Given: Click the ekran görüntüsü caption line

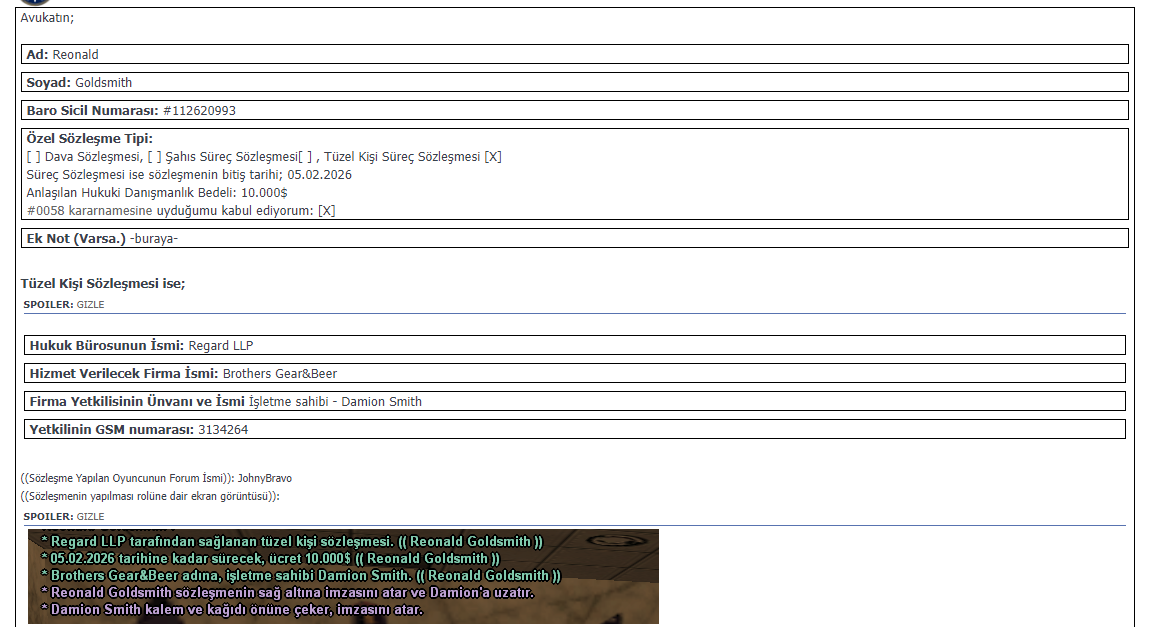Looking at the screenshot, I should click(x=150, y=496).
